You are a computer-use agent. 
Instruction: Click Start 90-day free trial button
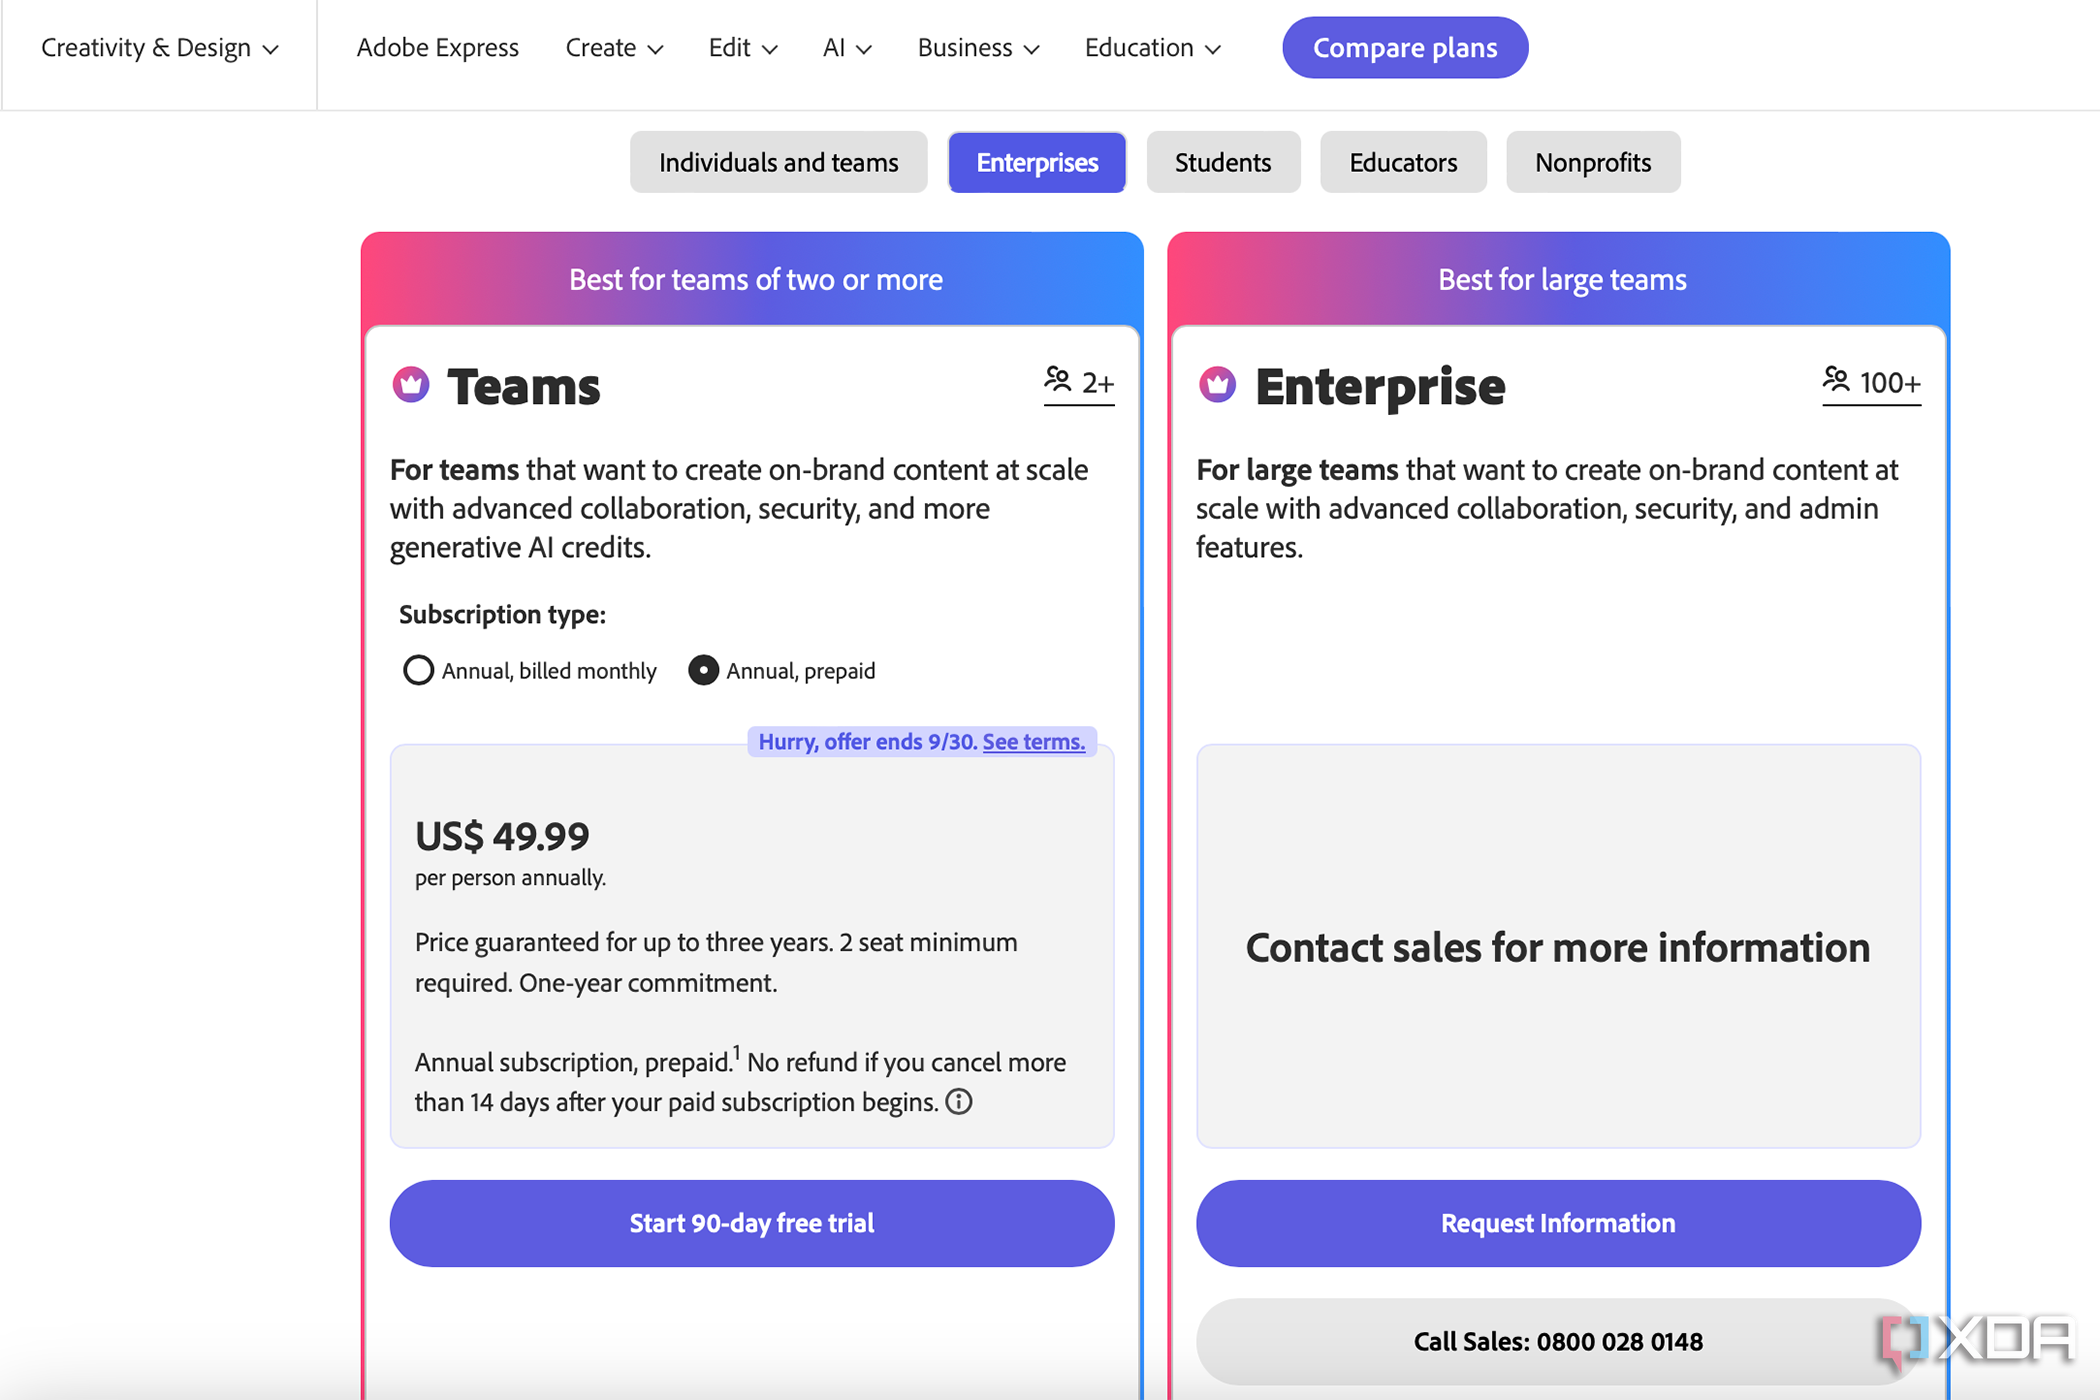pos(752,1222)
